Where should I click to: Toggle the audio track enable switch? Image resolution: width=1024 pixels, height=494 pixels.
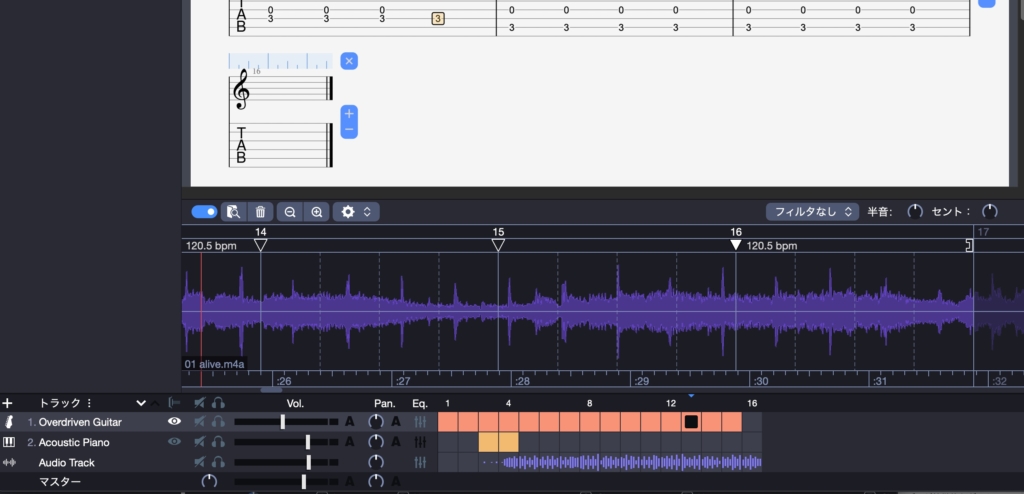point(204,212)
